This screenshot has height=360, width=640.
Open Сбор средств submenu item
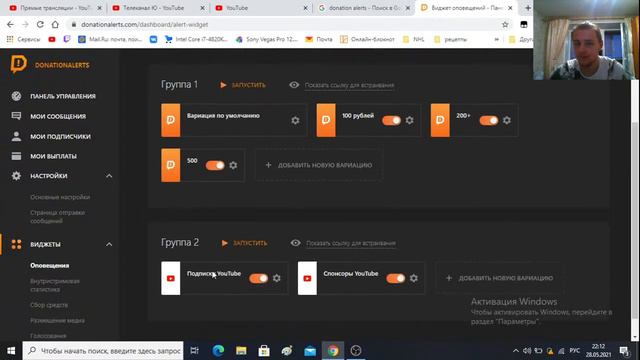point(49,305)
